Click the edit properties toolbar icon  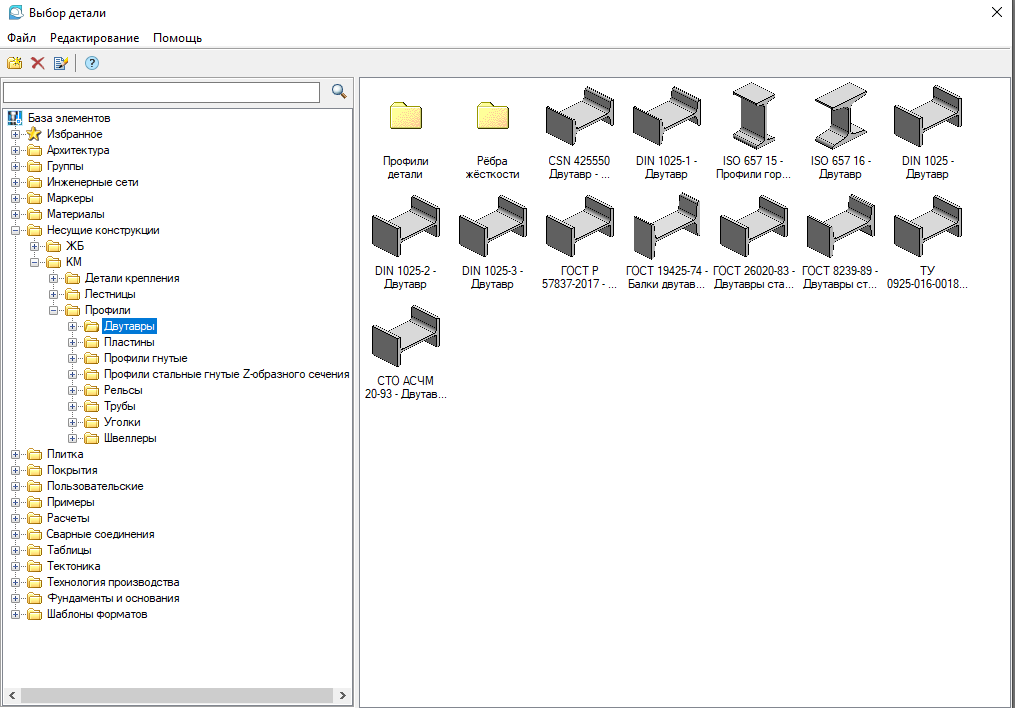[x=60, y=64]
